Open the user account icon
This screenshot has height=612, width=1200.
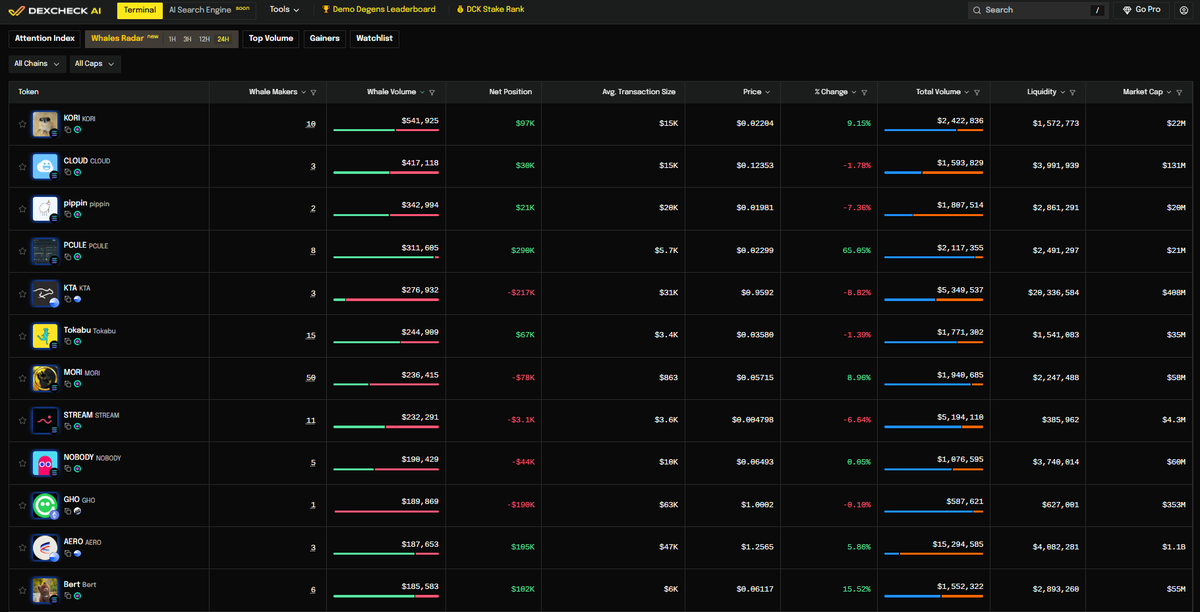pyautogui.click(x=1184, y=10)
